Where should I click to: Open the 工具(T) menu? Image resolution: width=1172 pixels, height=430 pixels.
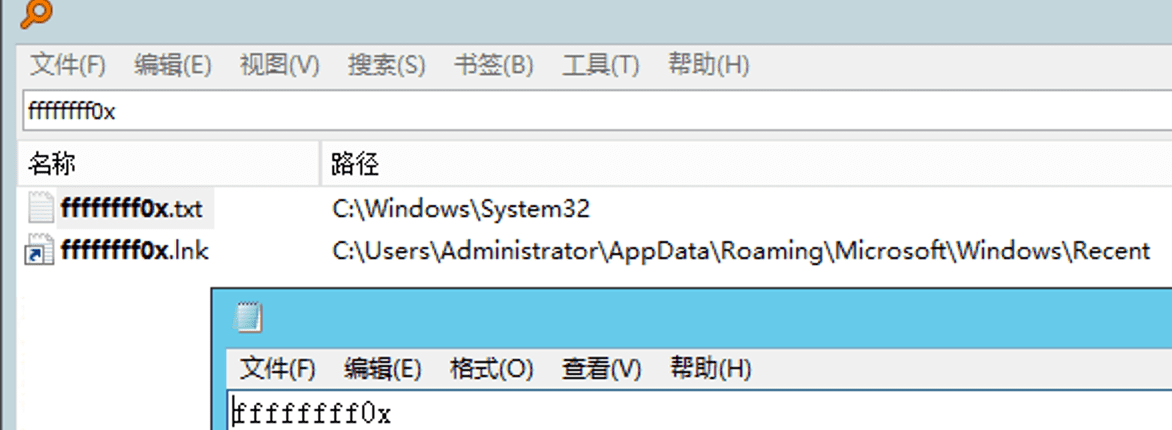tap(601, 66)
